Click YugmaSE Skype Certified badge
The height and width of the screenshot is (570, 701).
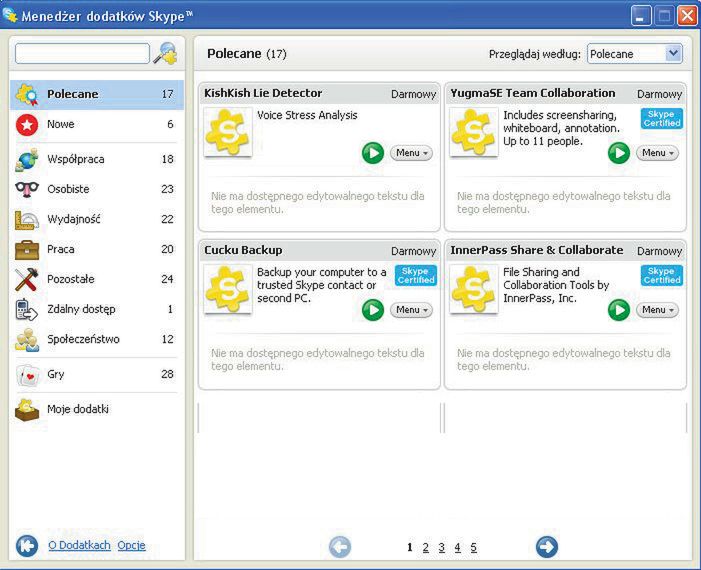(x=662, y=118)
